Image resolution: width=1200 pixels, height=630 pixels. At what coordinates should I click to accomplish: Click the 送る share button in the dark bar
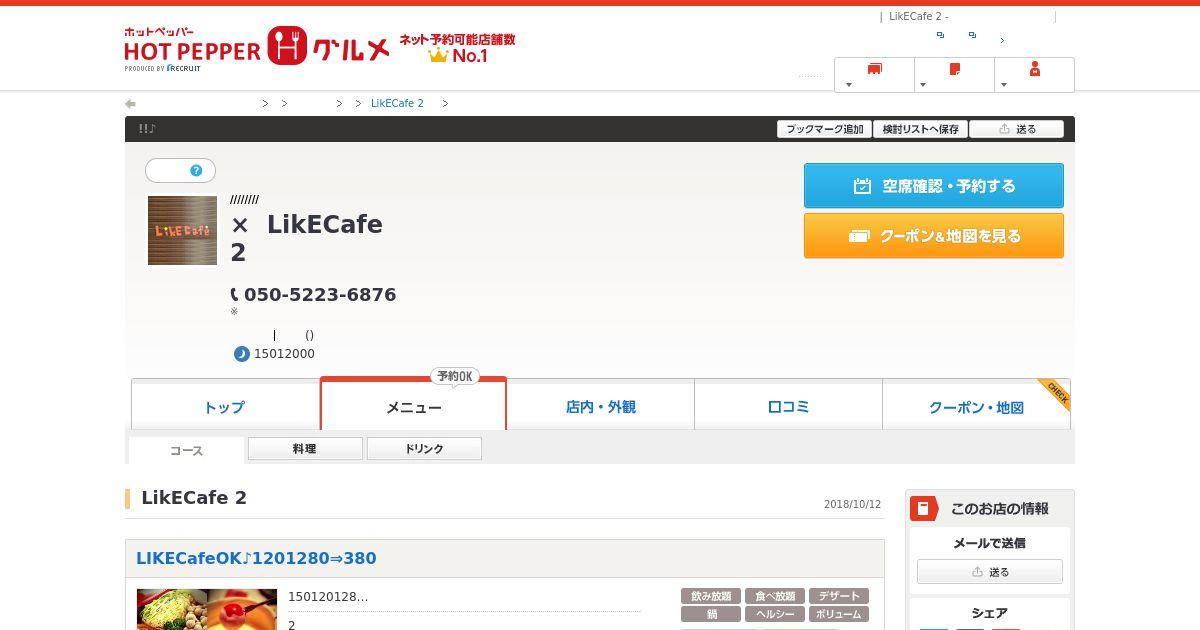(1016, 129)
